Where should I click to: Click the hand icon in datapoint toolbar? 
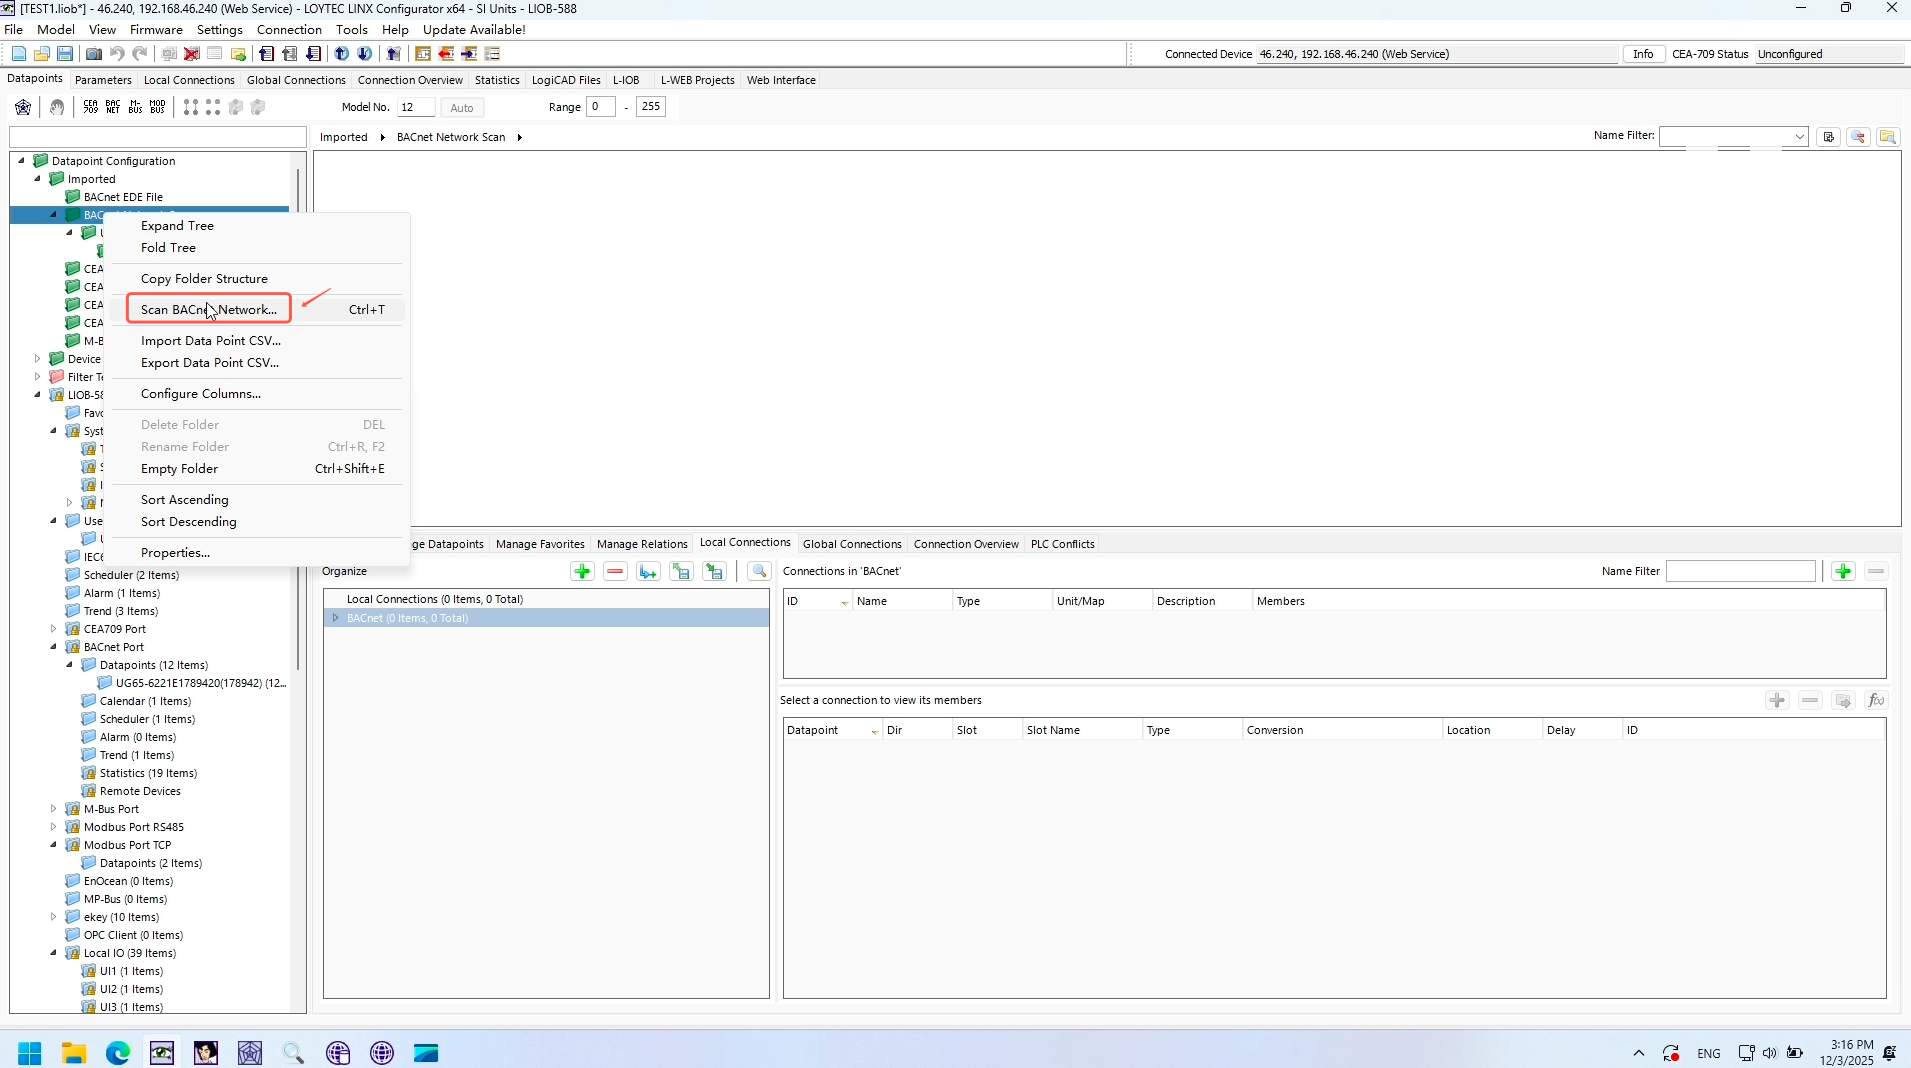(x=57, y=107)
